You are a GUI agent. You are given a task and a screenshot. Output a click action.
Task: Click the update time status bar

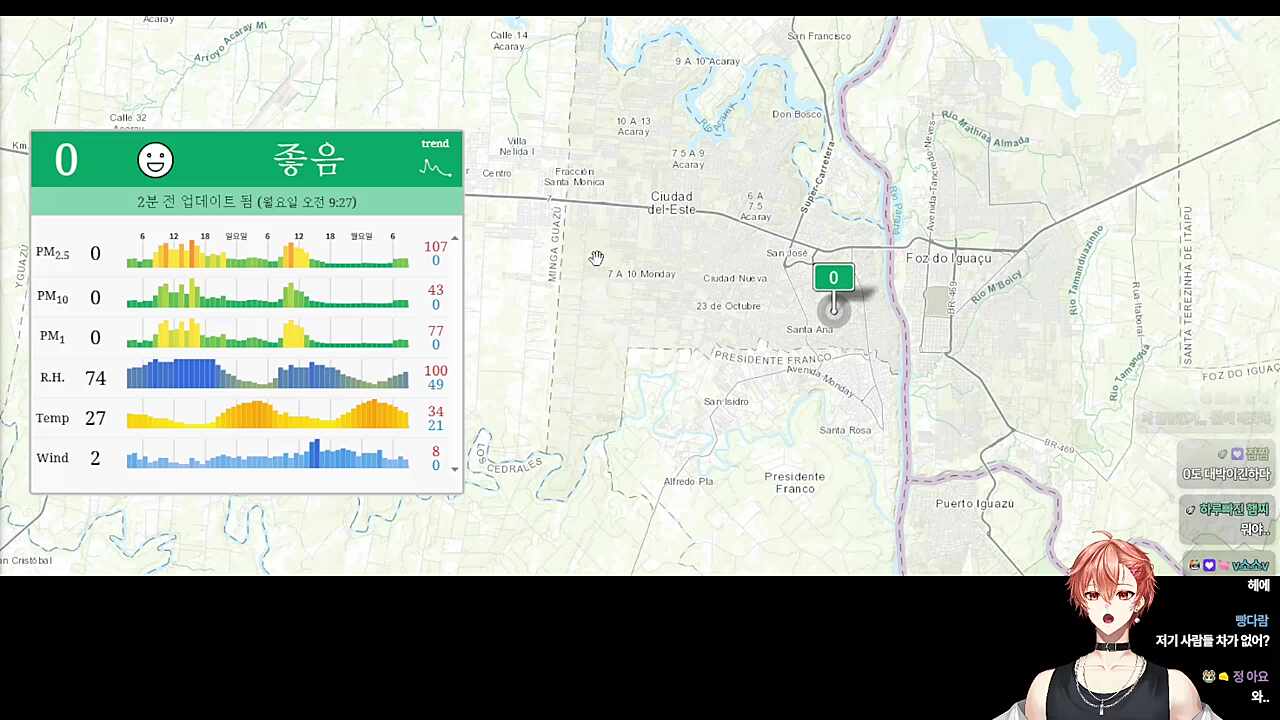[246, 202]
